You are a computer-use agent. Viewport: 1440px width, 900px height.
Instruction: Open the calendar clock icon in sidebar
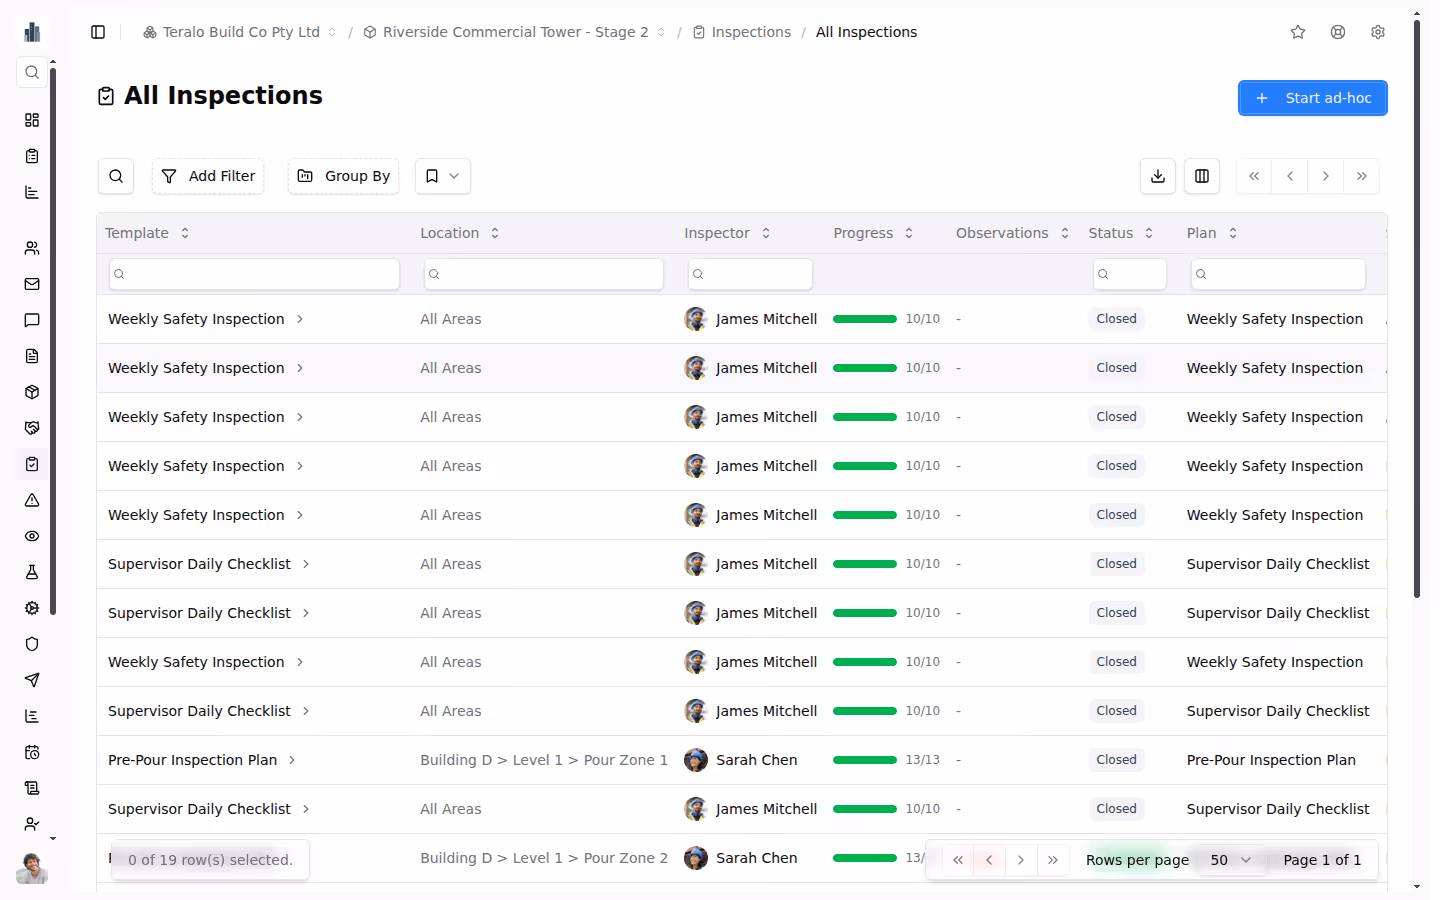tap(32, 752)
